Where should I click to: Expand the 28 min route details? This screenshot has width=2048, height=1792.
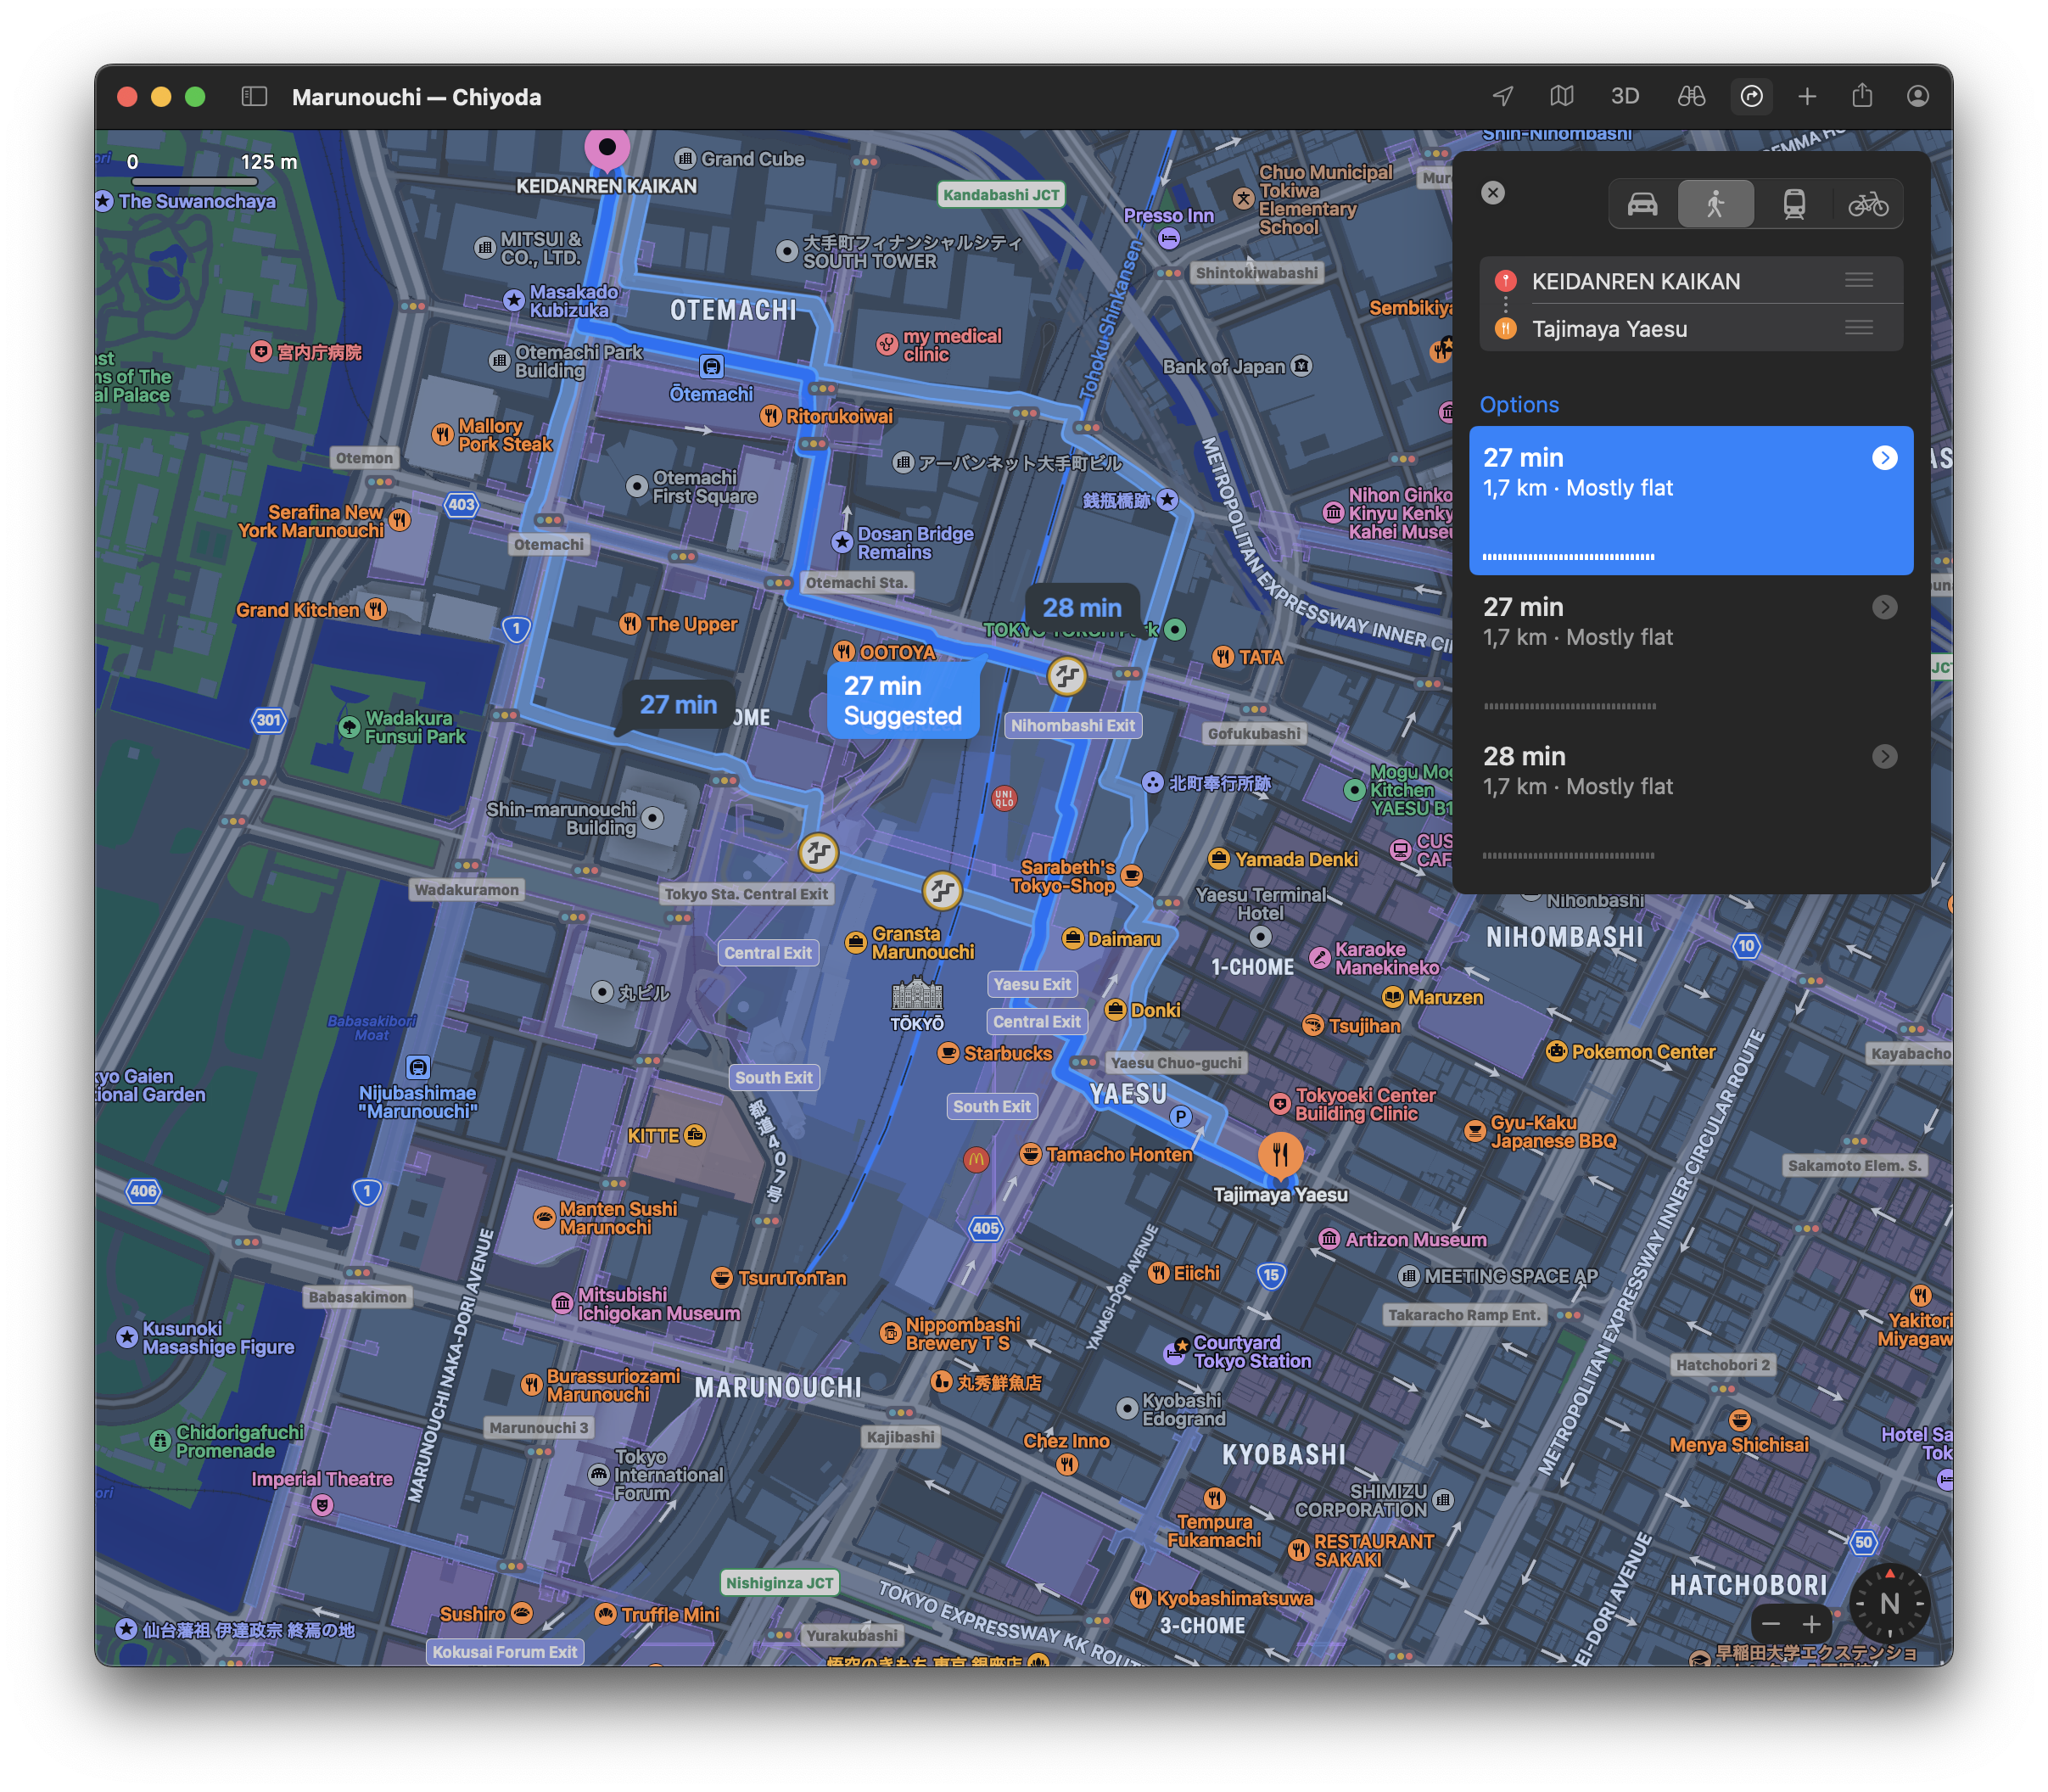coord(1884,756)
